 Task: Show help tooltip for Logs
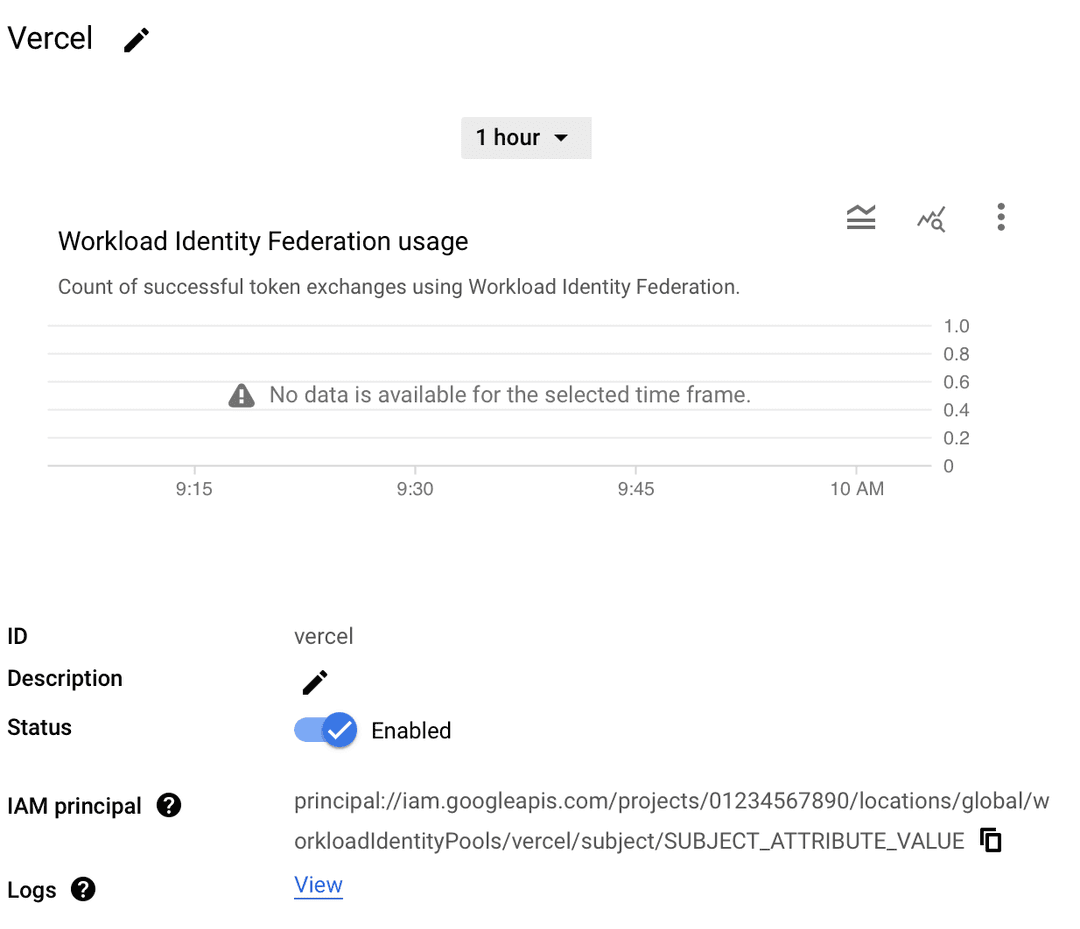(x=83, y=889)
